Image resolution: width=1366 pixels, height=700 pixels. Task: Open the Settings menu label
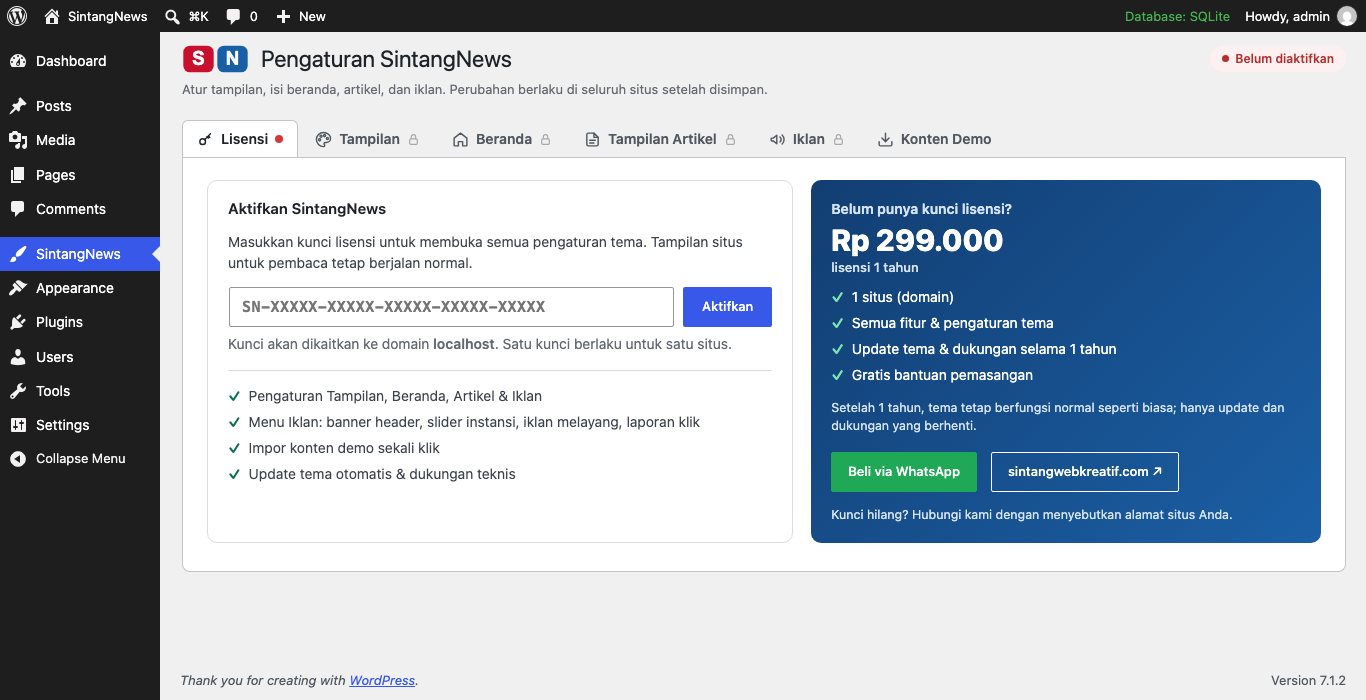tap(63, 425)
